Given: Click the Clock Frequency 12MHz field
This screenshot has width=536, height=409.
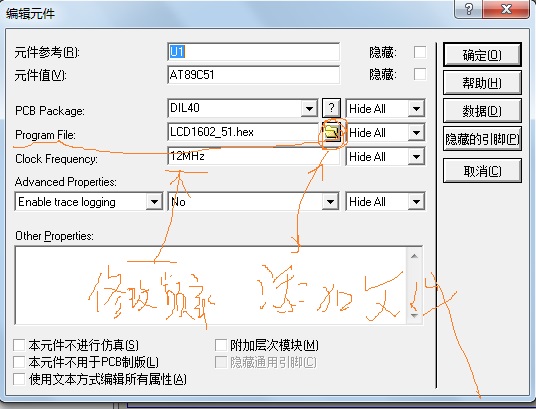Looking at the screenshot, I should 253,156.
